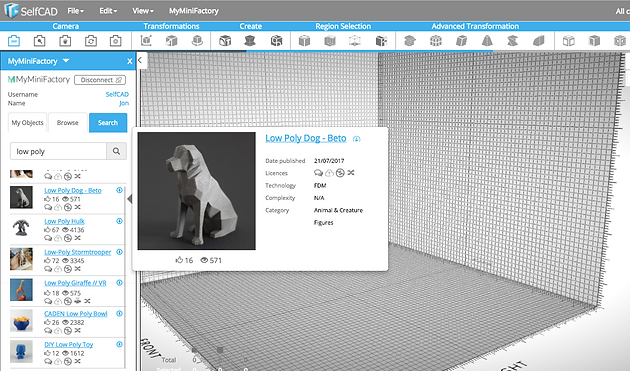Select middle cube icon in Transformations group

pos(172,41)
